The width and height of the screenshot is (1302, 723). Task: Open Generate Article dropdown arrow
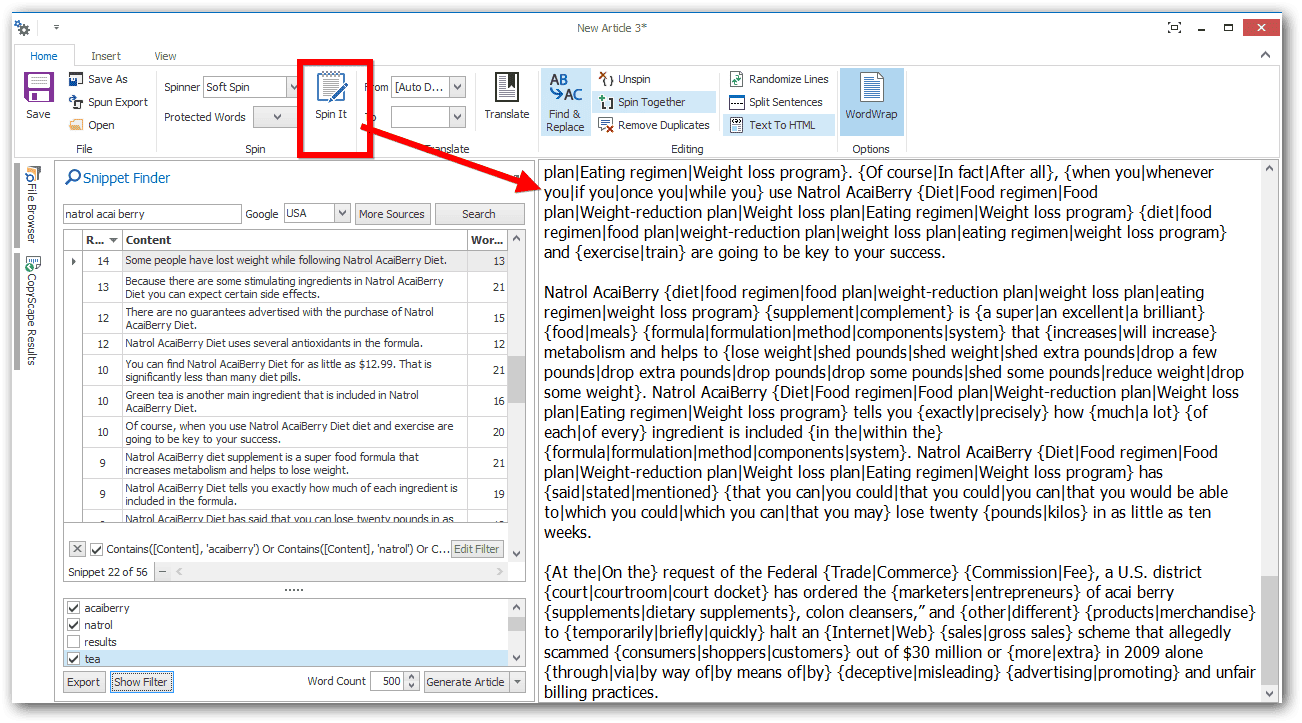(517, 682)
